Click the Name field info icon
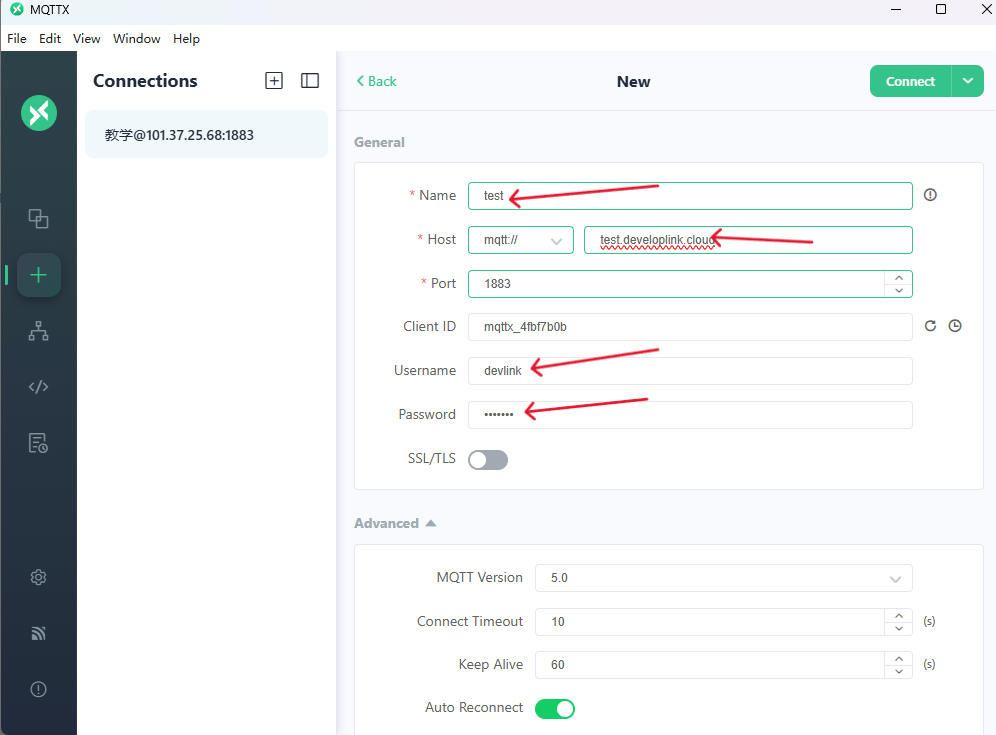The image size is (996, 735). pos(930,195)
